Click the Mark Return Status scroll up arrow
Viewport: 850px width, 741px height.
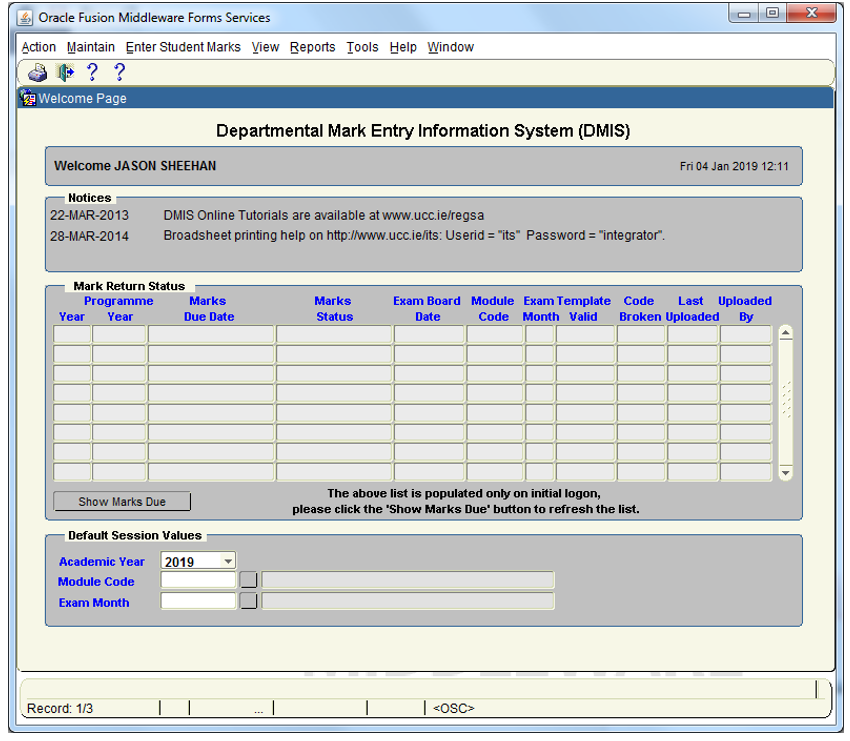coord(785,334)
